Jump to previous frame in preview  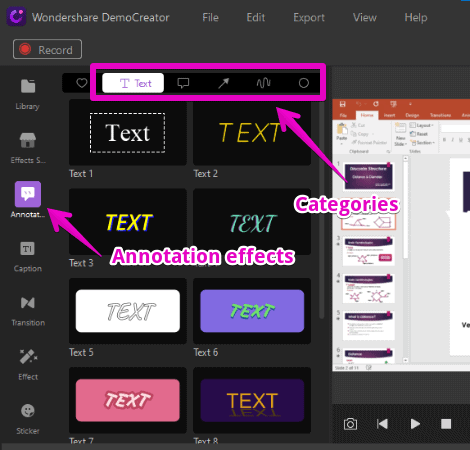[382, 424]
